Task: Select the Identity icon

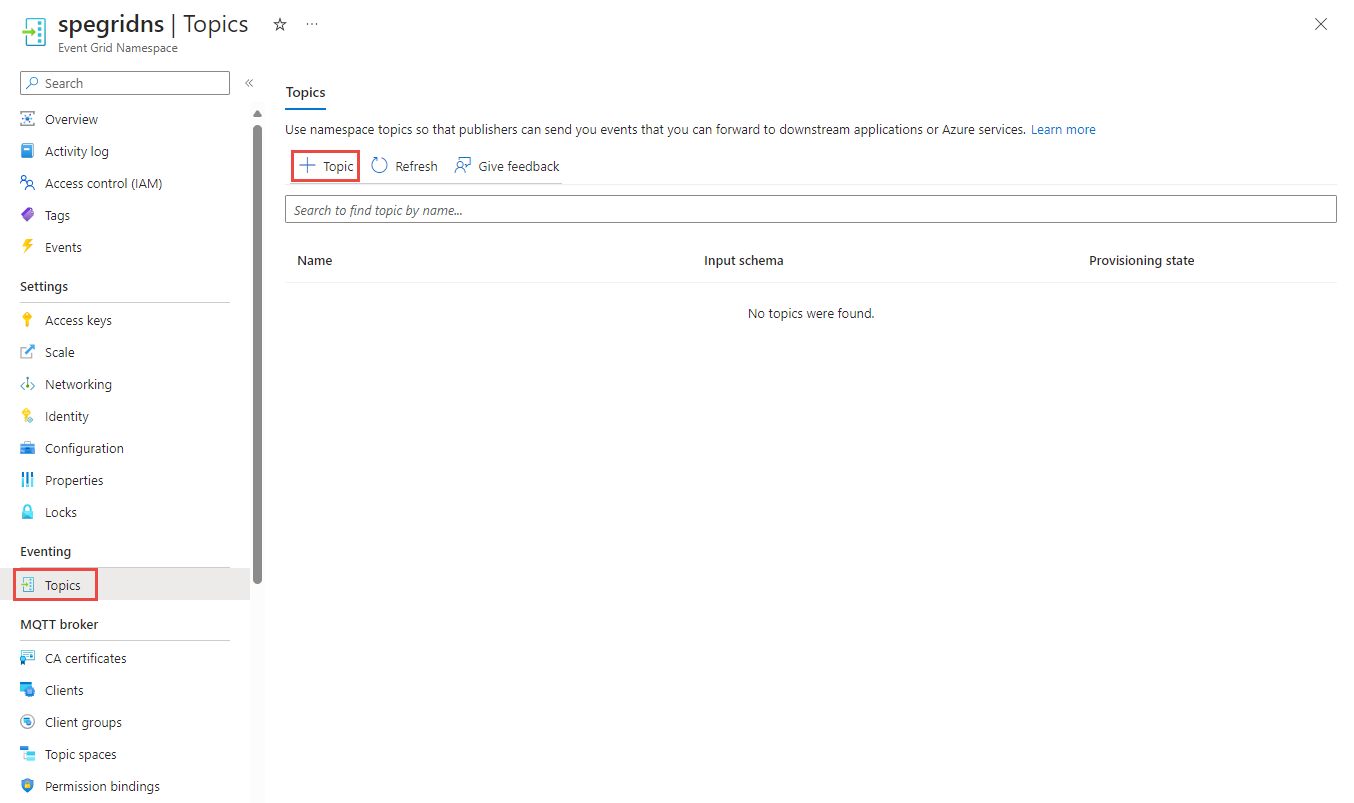Action: 28,416
